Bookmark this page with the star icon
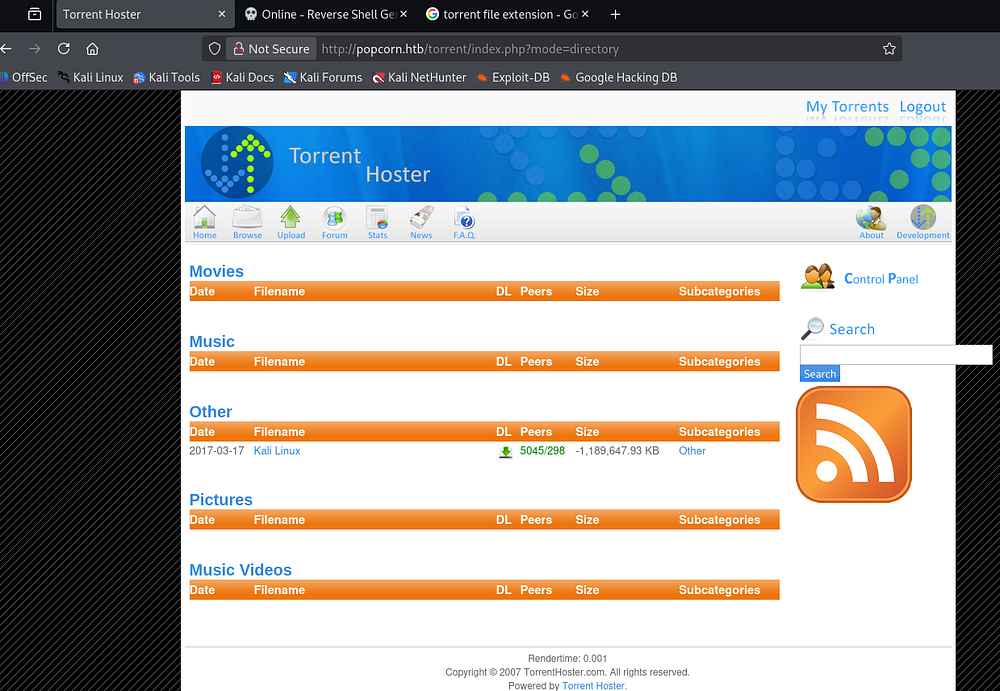Screen dimensions: 1000x691 pos(889,49)
